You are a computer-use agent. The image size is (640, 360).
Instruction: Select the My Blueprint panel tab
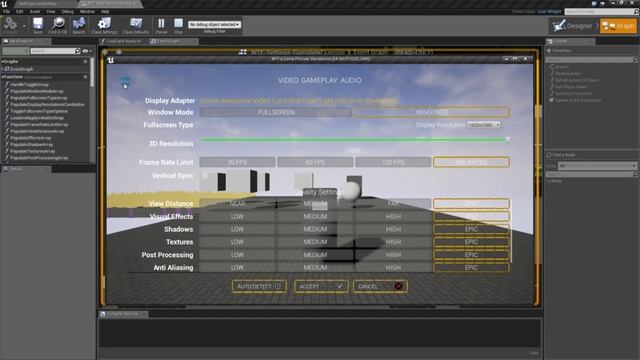click(x=26, y=41)
